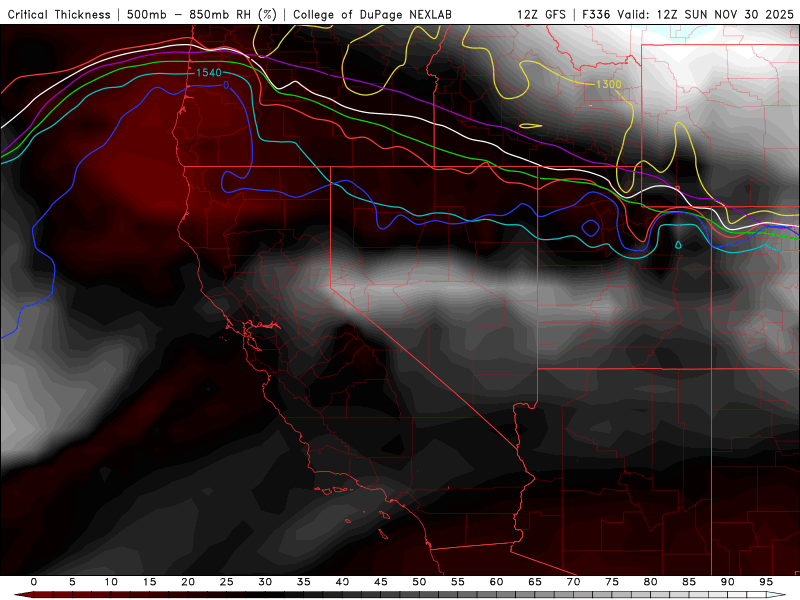Click the "85" value on the color scale

[x=689, y=582]
